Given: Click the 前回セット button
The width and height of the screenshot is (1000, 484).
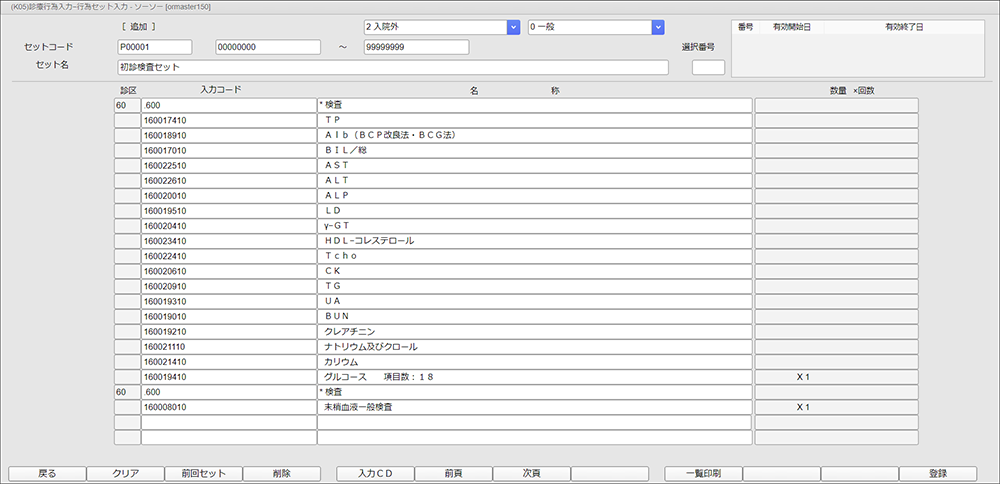Looking at the screenshot, I should click(203, 473).
